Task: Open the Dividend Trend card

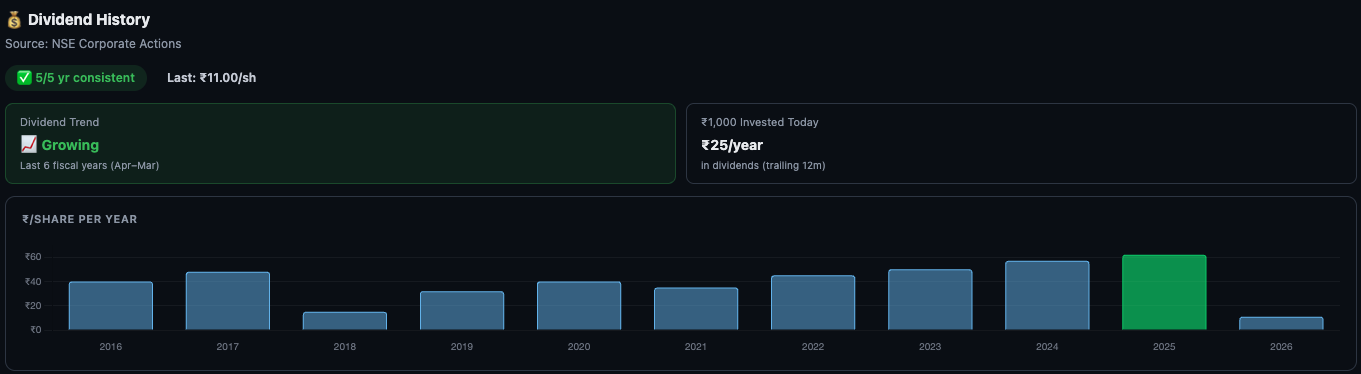Action: [341, 143]
